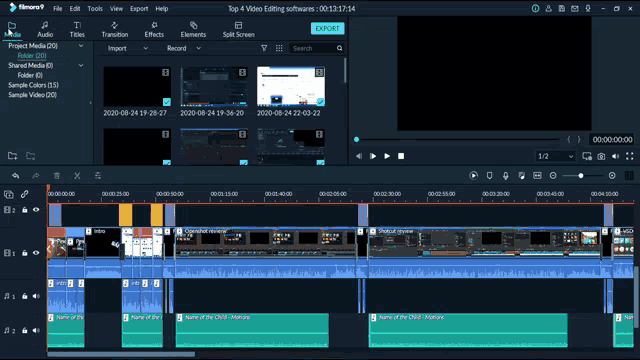Toggle lock on video track 2

point(24,210)
